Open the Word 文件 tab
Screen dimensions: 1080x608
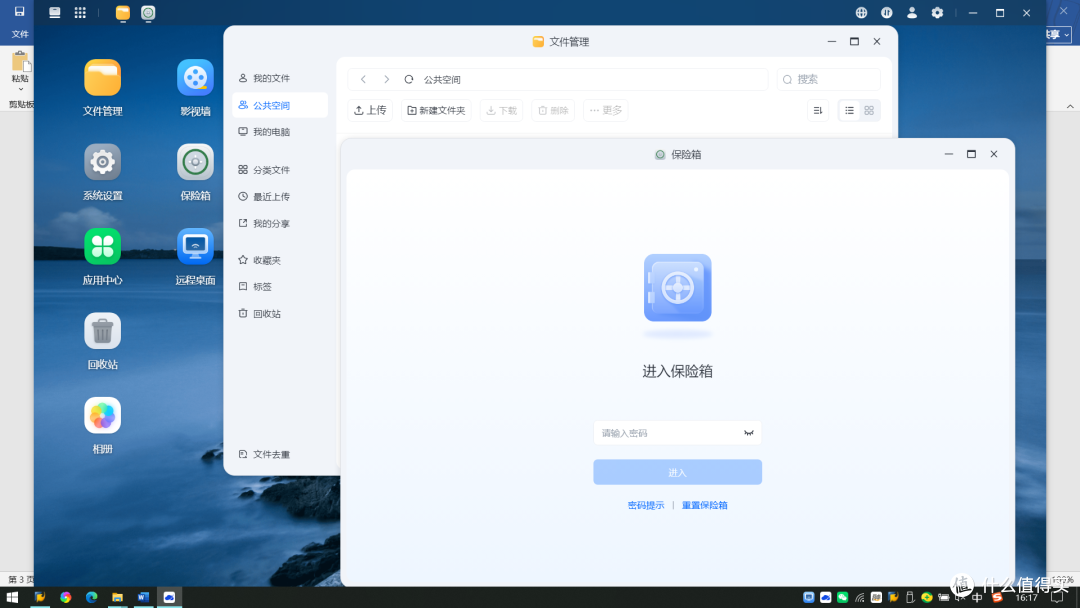click(x=20, y=34)
